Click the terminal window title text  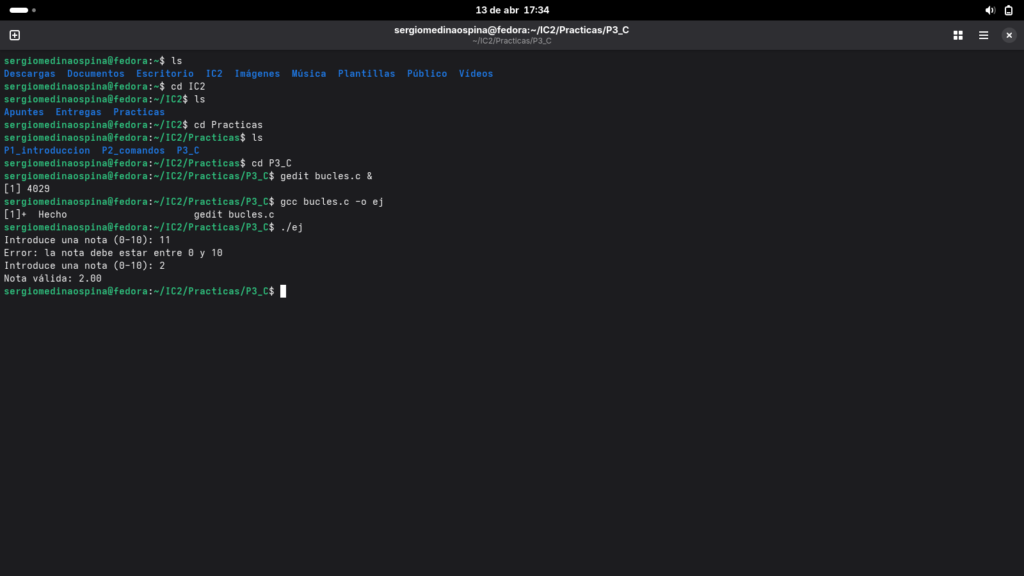[511, 30]
